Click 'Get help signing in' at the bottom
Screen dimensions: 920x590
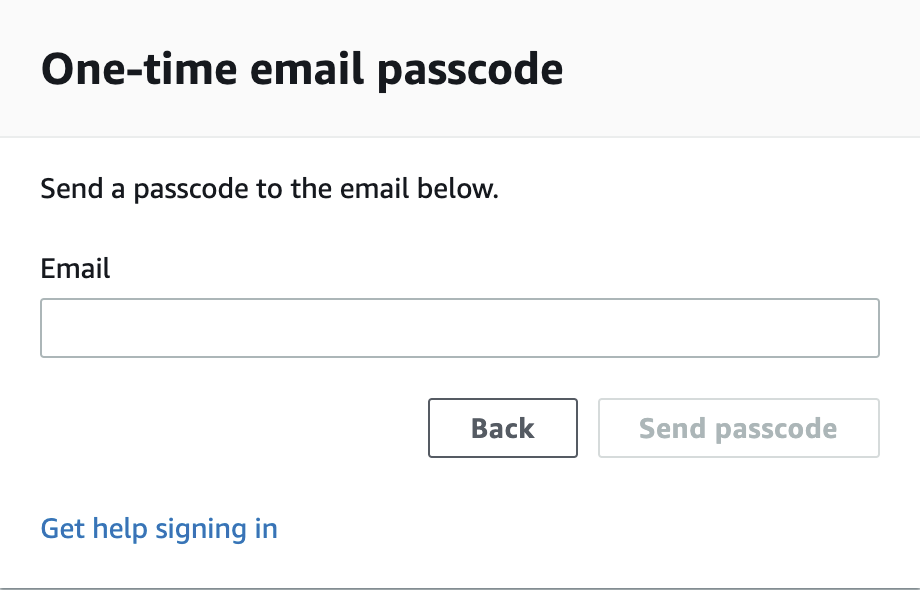[x=159, y=529]
